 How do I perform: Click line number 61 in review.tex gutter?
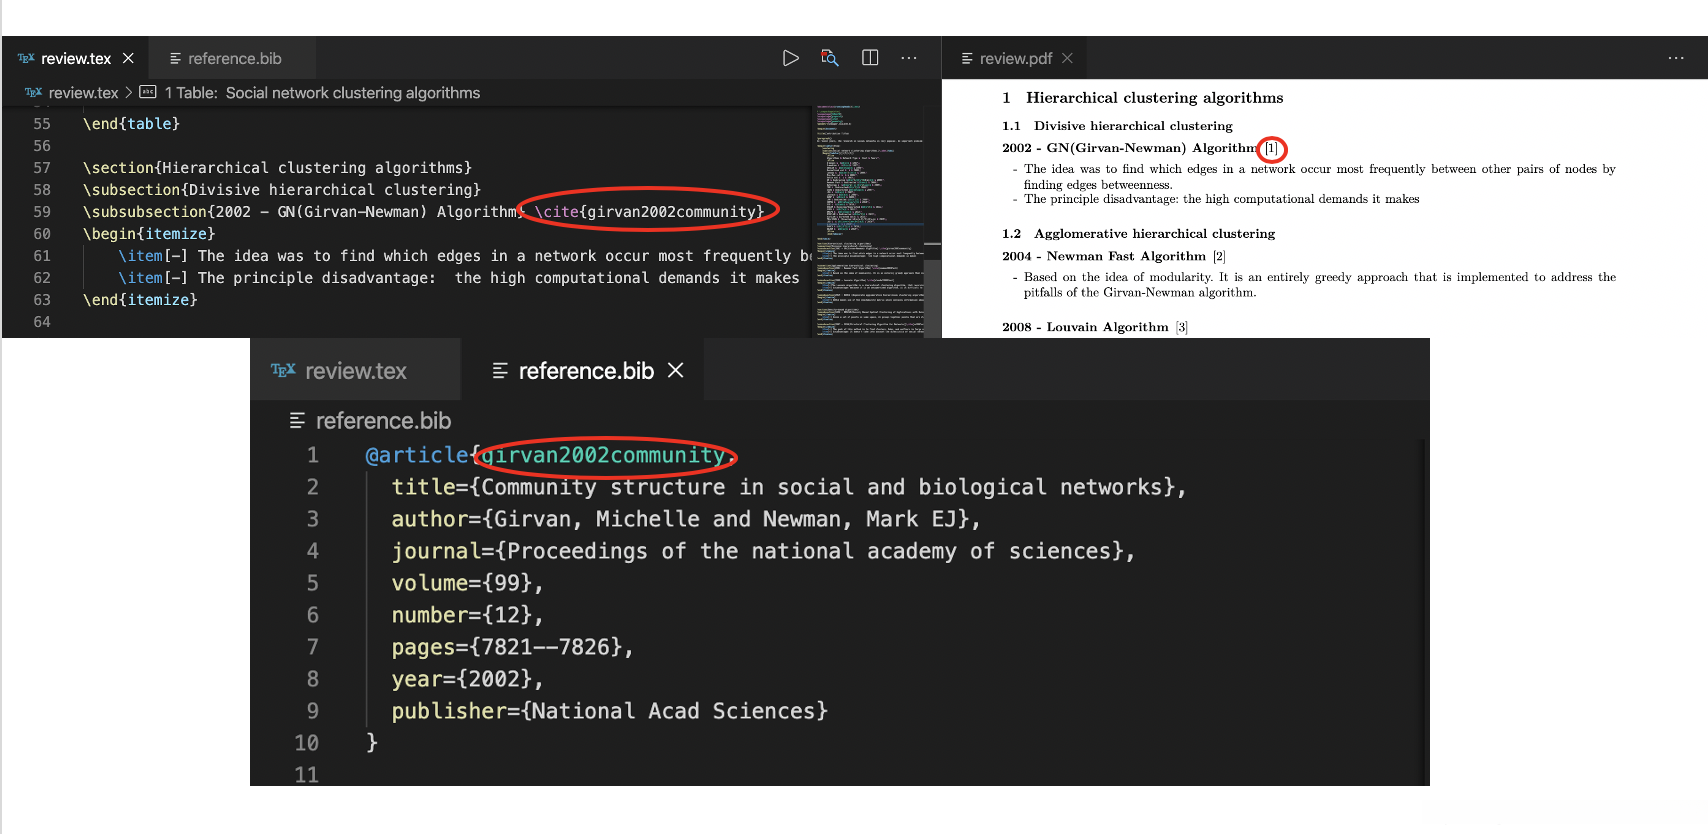42,256
